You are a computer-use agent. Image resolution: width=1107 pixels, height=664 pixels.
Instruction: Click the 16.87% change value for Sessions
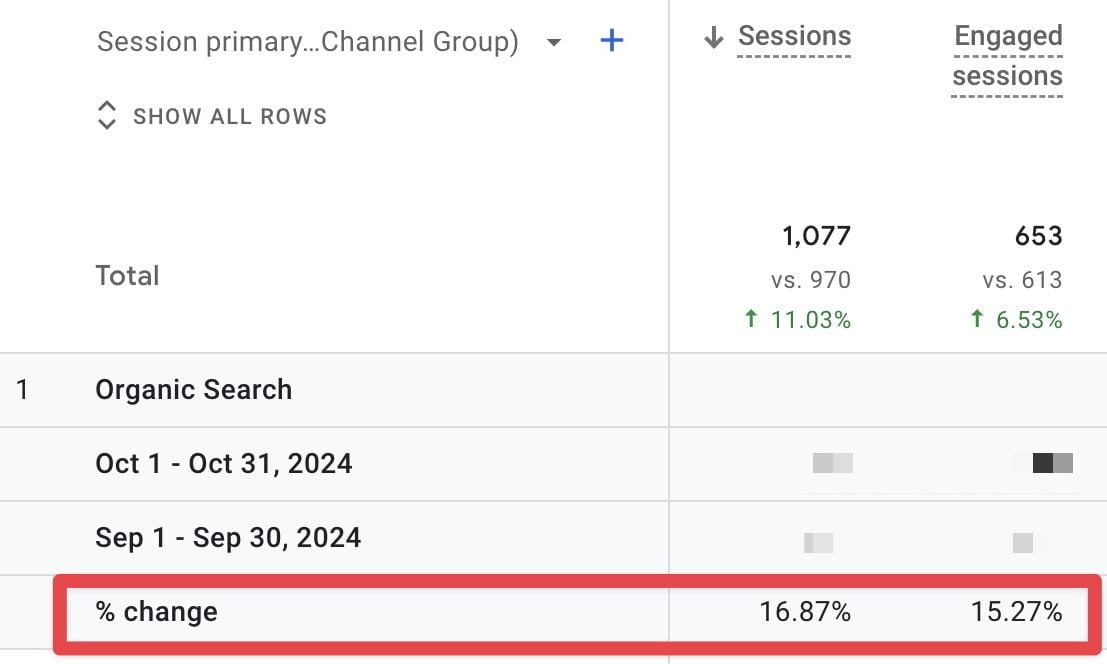click(807, 611)
